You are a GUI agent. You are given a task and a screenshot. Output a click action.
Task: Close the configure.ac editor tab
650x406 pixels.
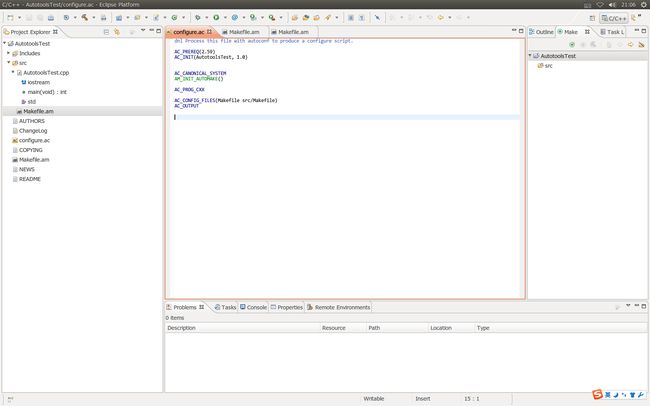[209, 32]
